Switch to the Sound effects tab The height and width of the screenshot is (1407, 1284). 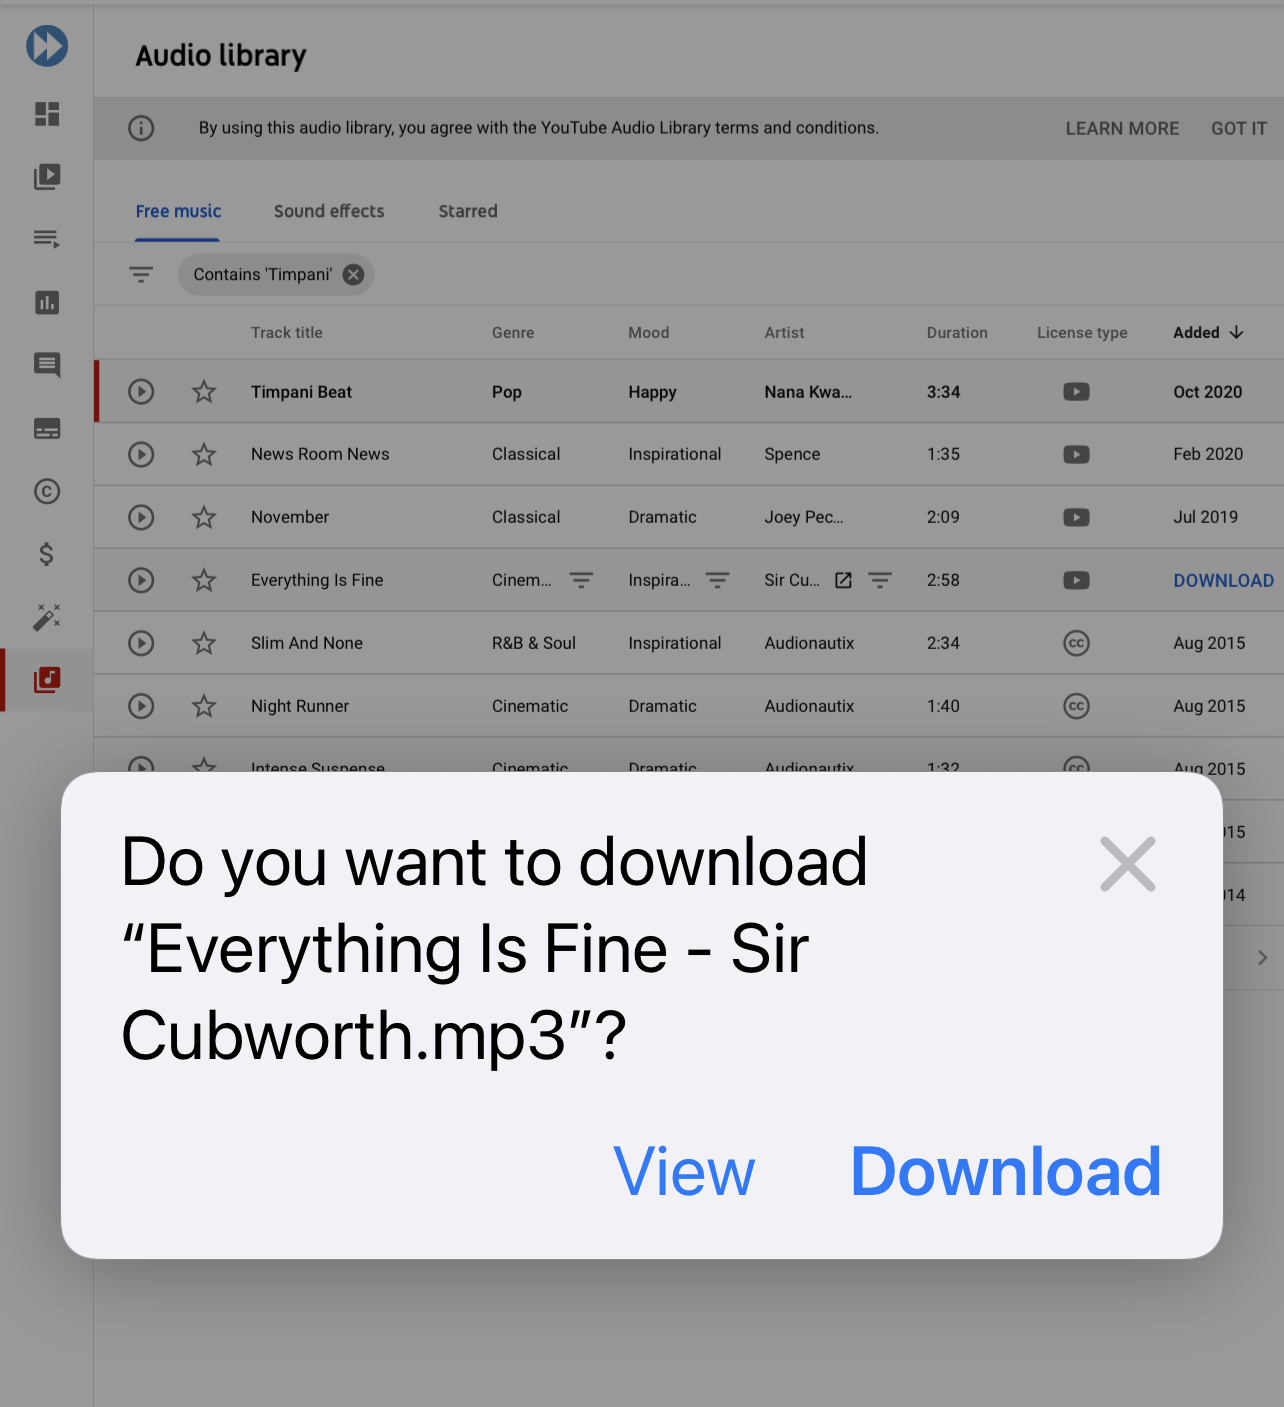tap(329, 211)
